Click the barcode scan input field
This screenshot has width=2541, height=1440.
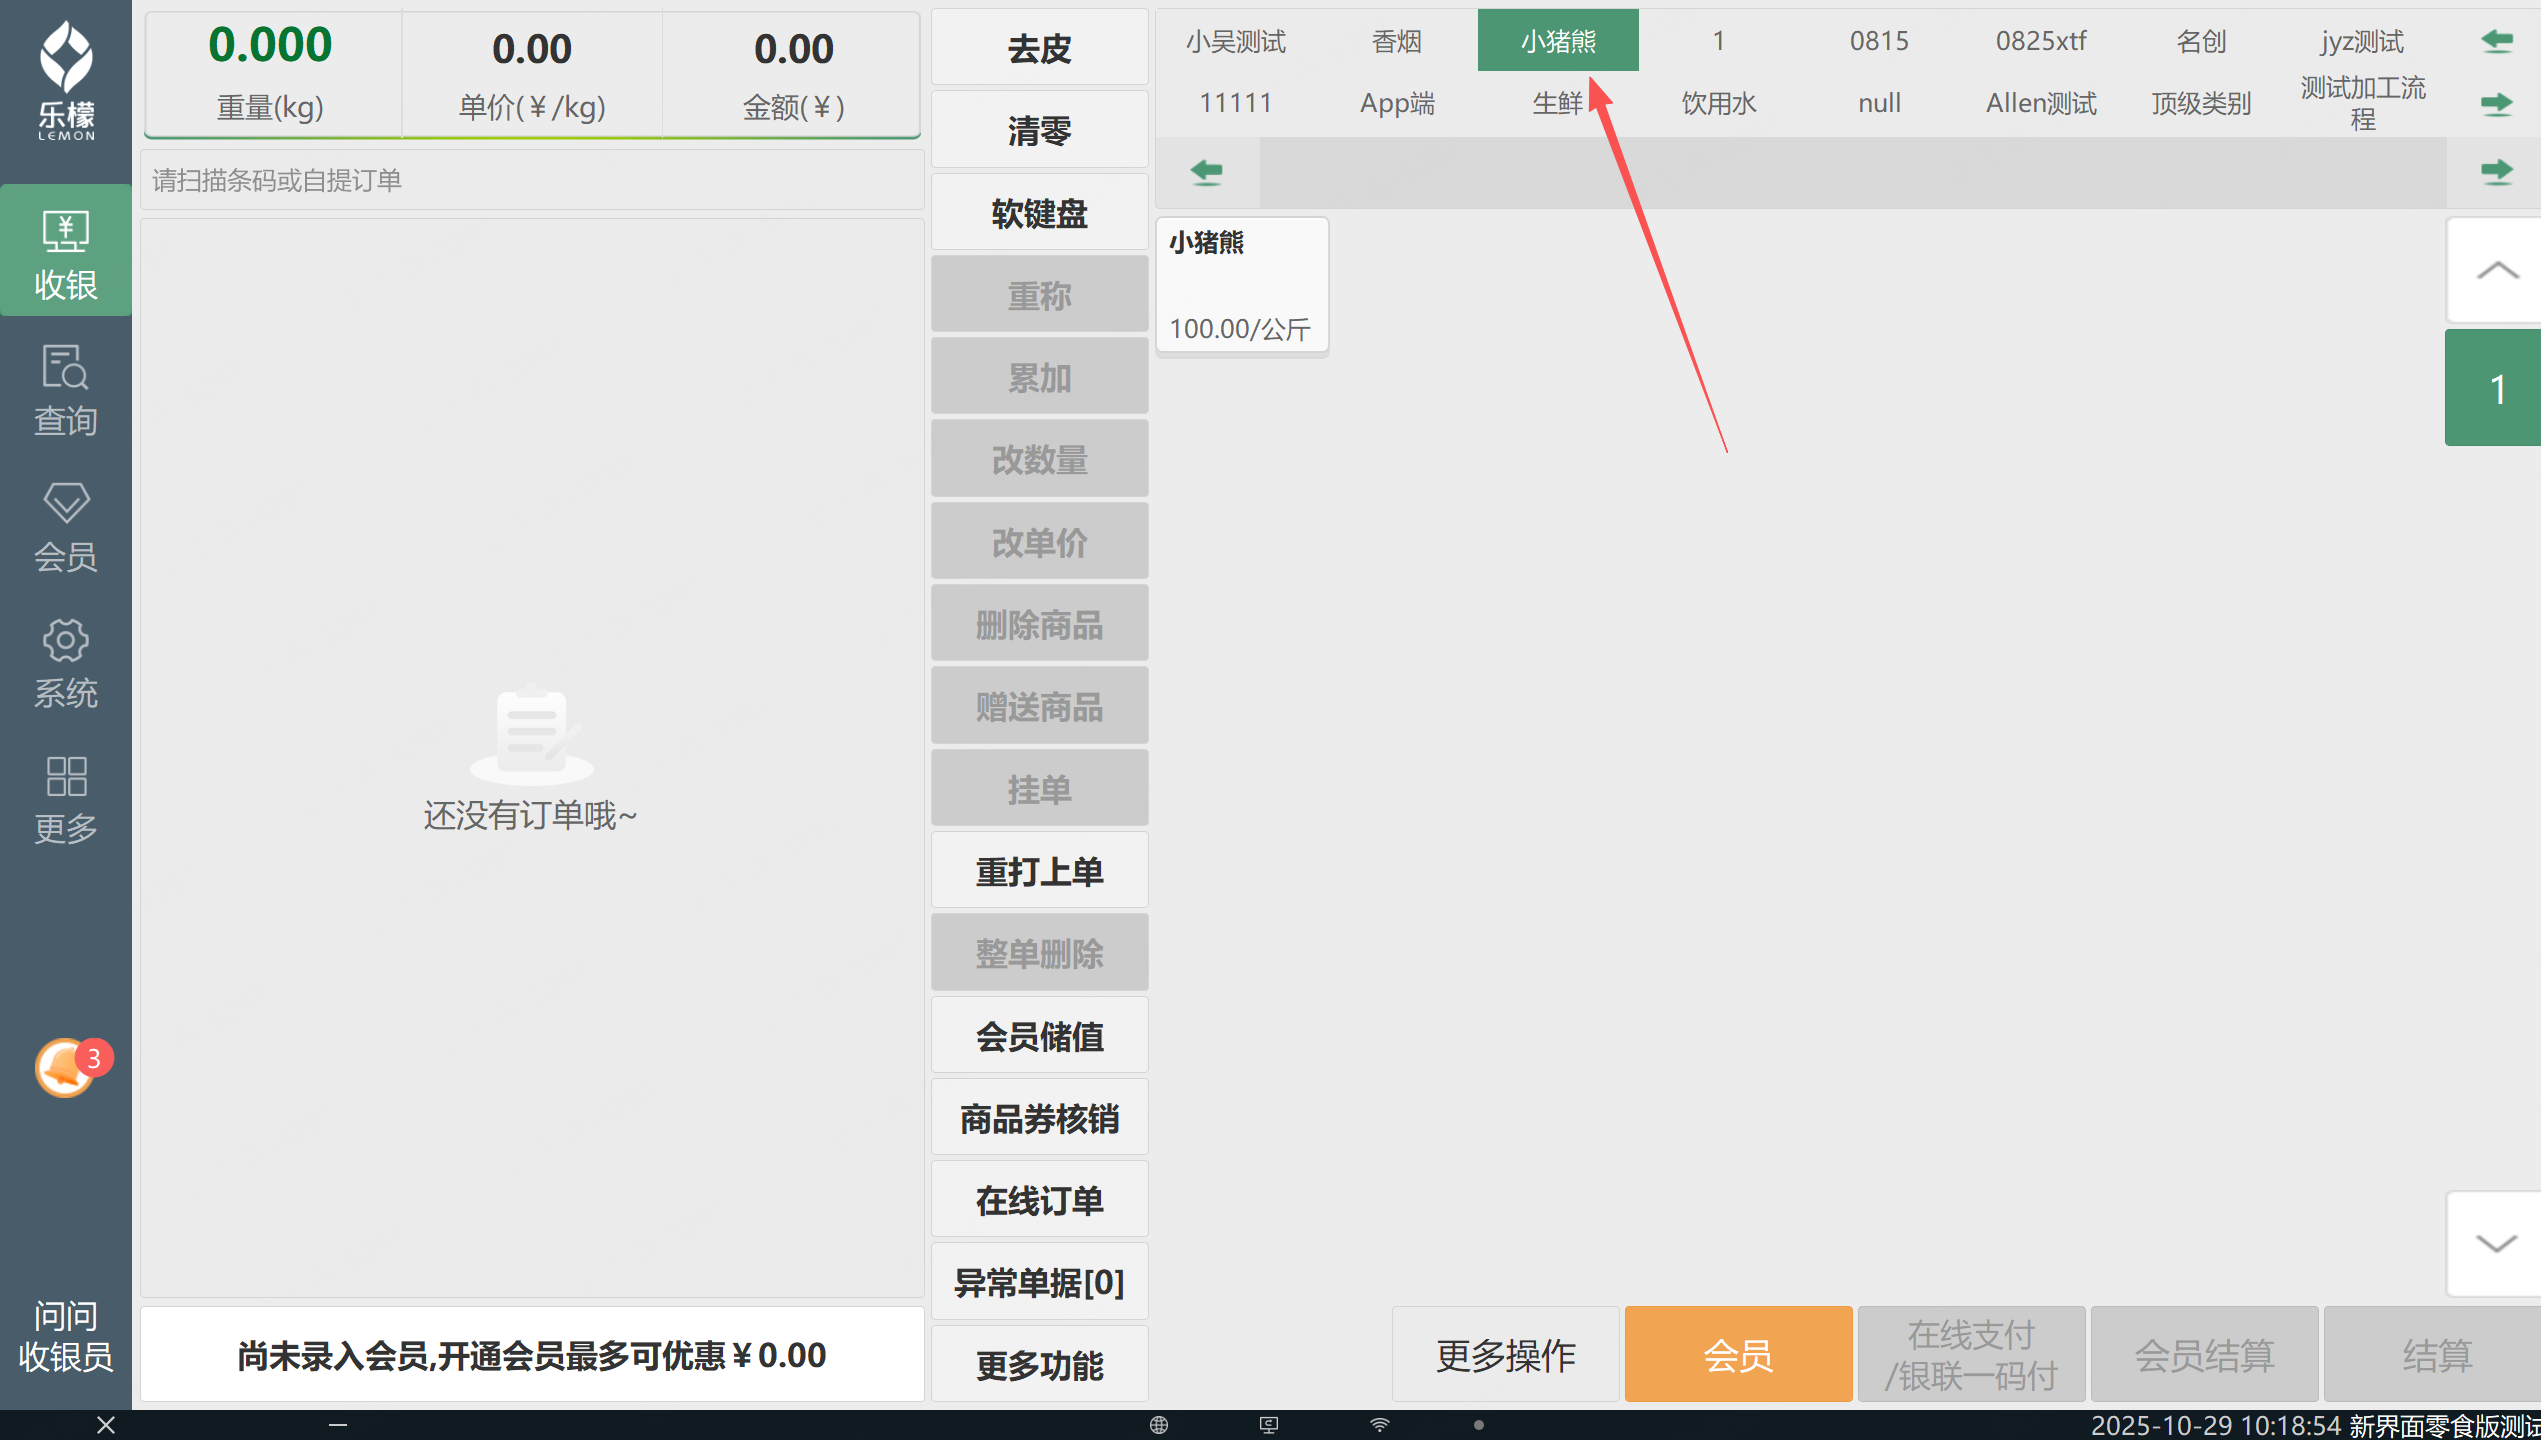[x=532, y=181]
